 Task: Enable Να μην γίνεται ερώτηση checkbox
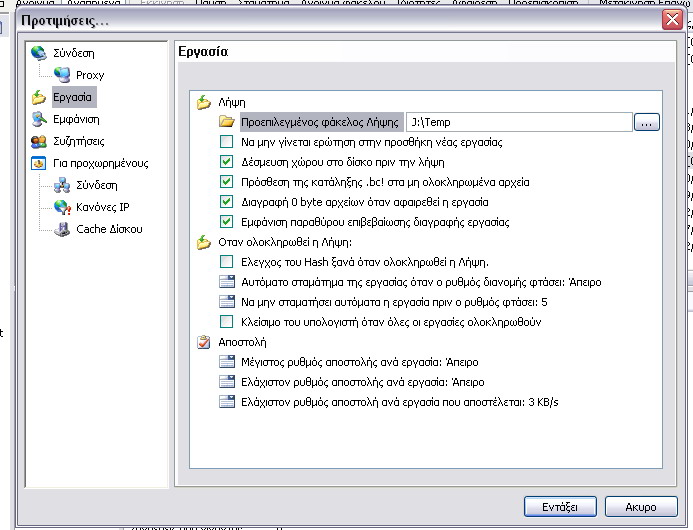click(x=226, y=141)
